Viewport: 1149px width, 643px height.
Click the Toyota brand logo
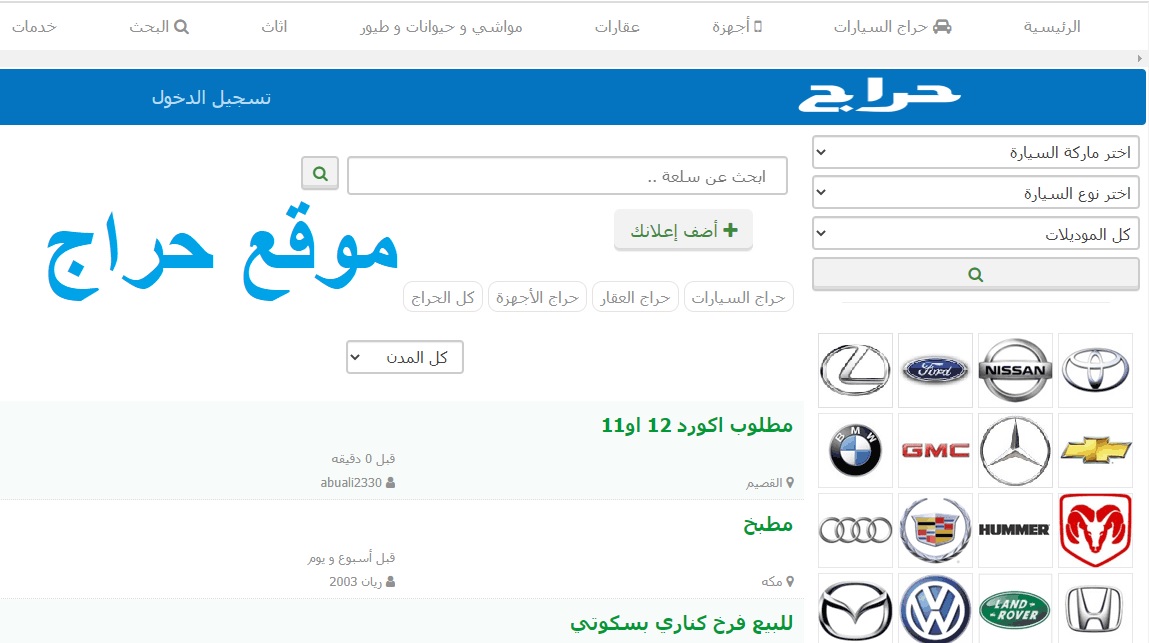point(1096,370)
